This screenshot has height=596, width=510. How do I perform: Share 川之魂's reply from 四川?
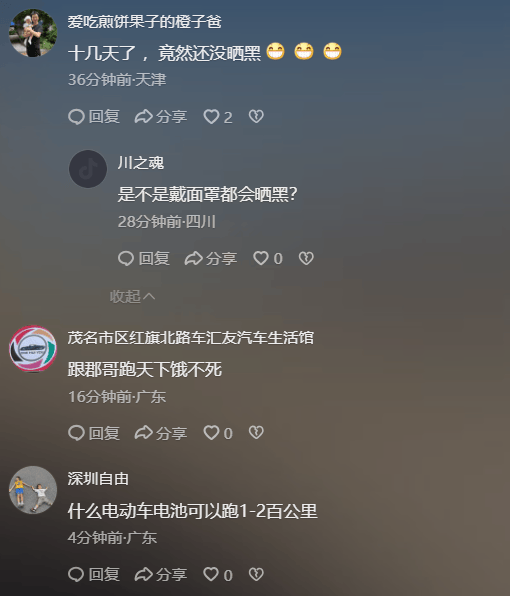(211, 258)
